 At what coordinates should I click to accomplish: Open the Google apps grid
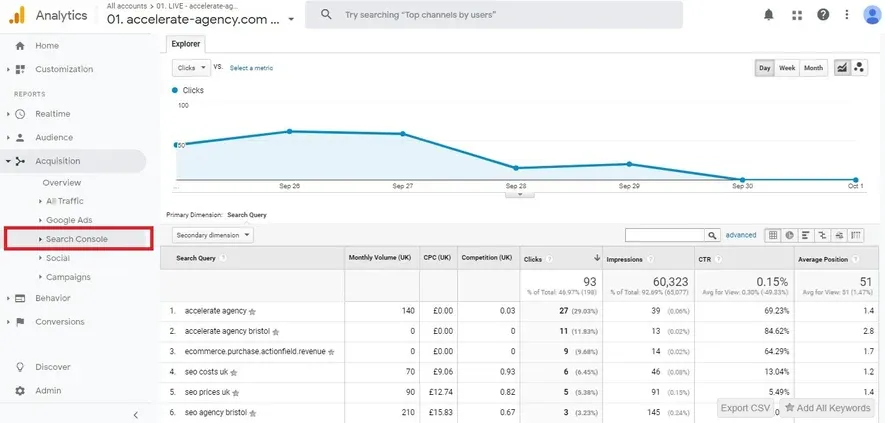(797, 15)
